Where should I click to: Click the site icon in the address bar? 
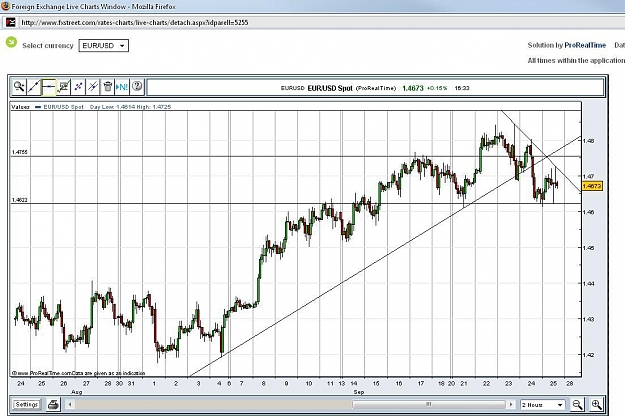coord(10,22)
